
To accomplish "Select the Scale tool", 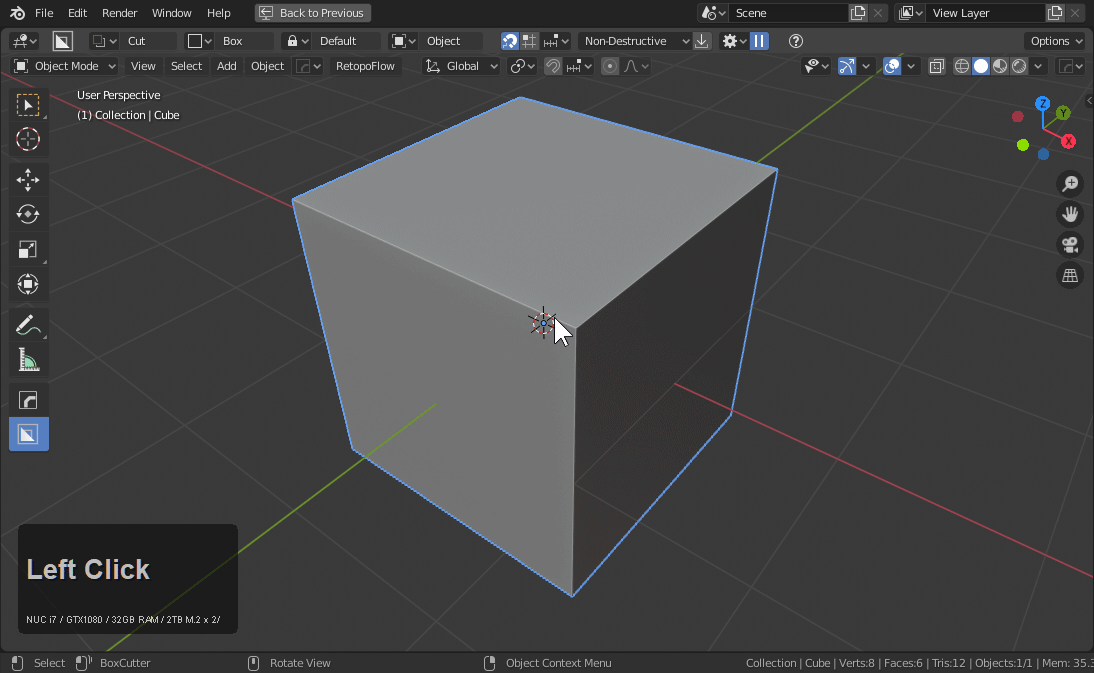I will [x=28, y=249].
